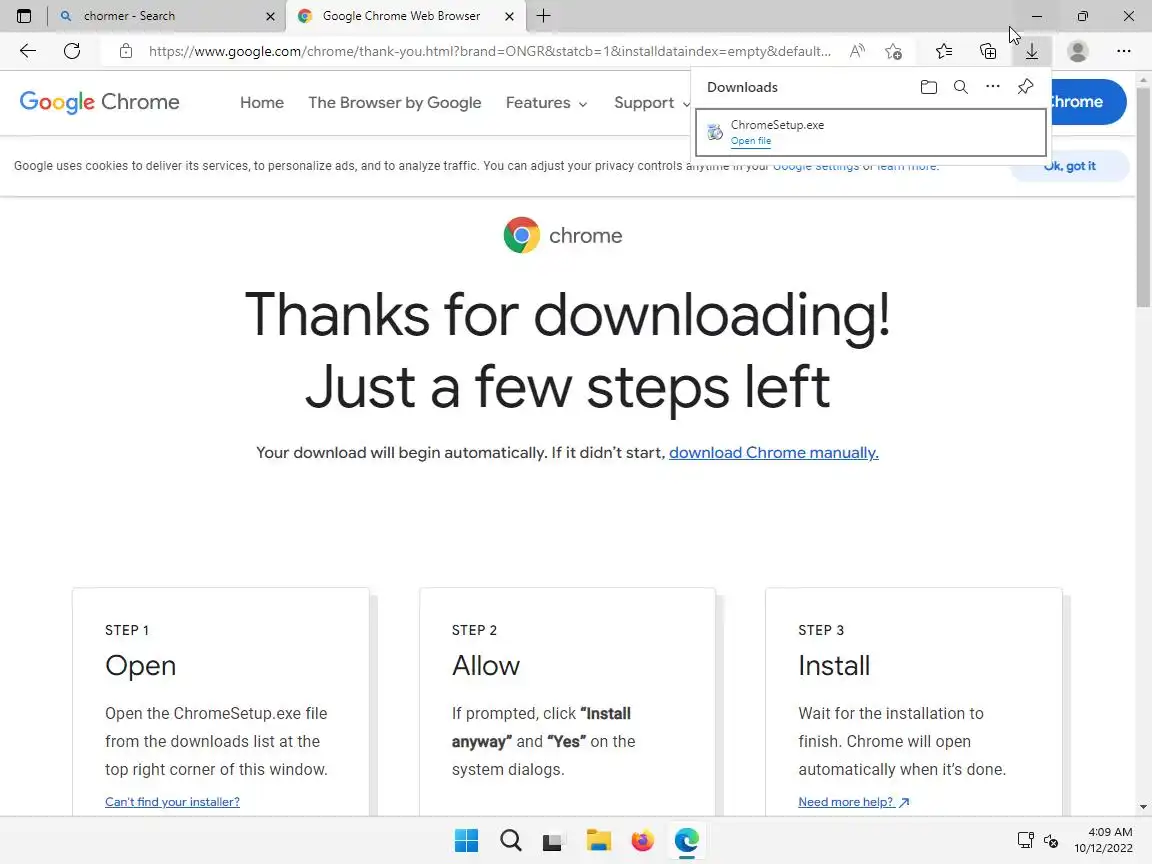Click the scrollbar down arrow

tap(1143, 807)
